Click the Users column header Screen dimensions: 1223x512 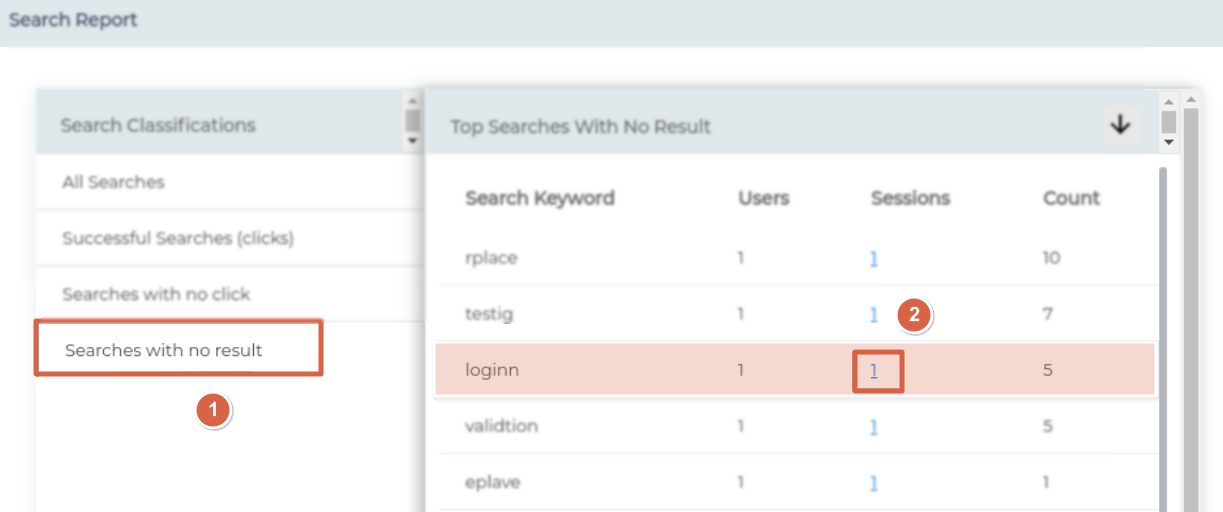pyautogui.click(x=763, y=198)
